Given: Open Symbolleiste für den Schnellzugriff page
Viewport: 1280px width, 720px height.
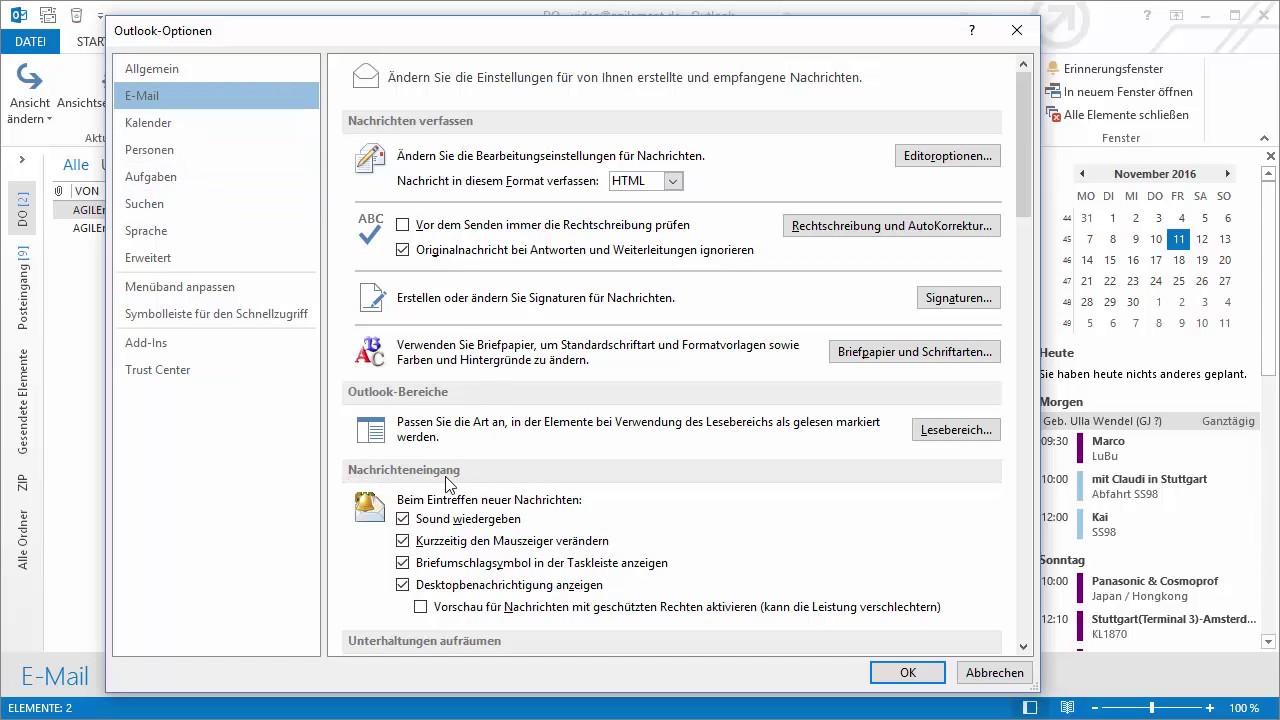Looking at the screenshot, I should click(216, 314).
